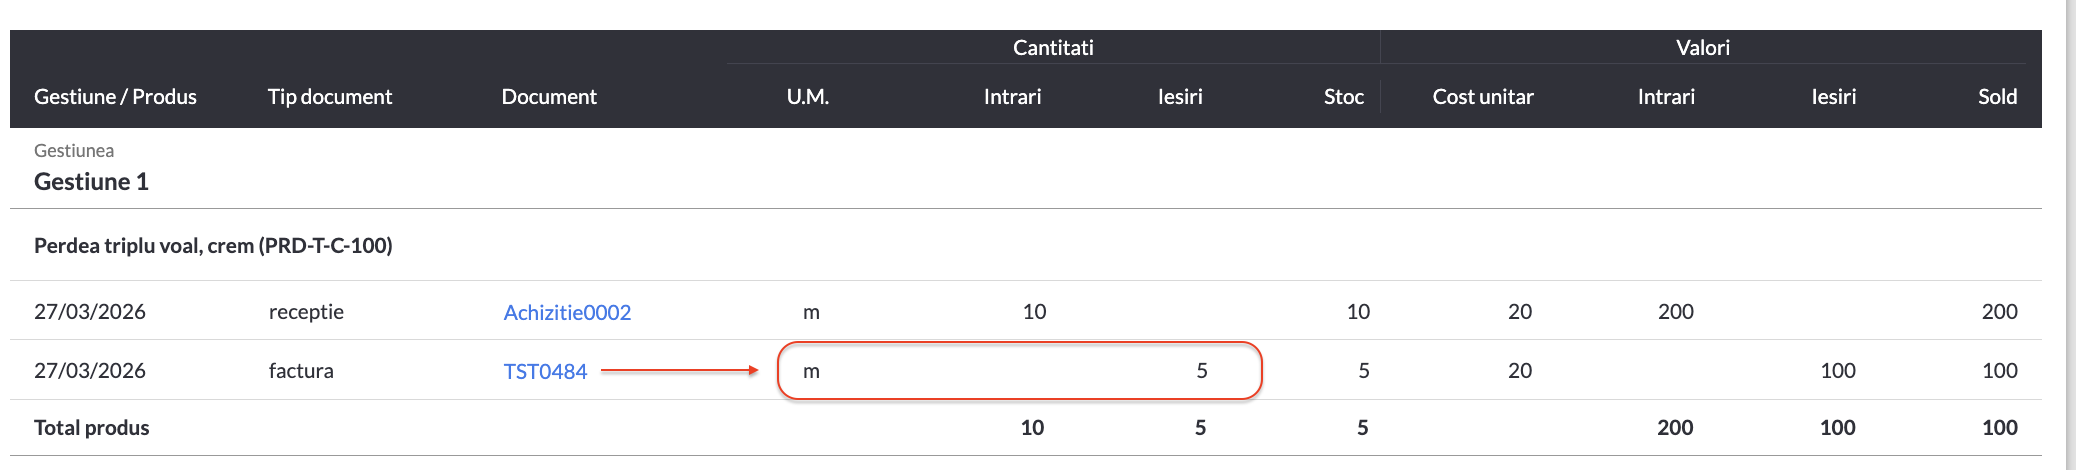
Task: Open the TST0484 invoice link
Action: tap(545, 371)
